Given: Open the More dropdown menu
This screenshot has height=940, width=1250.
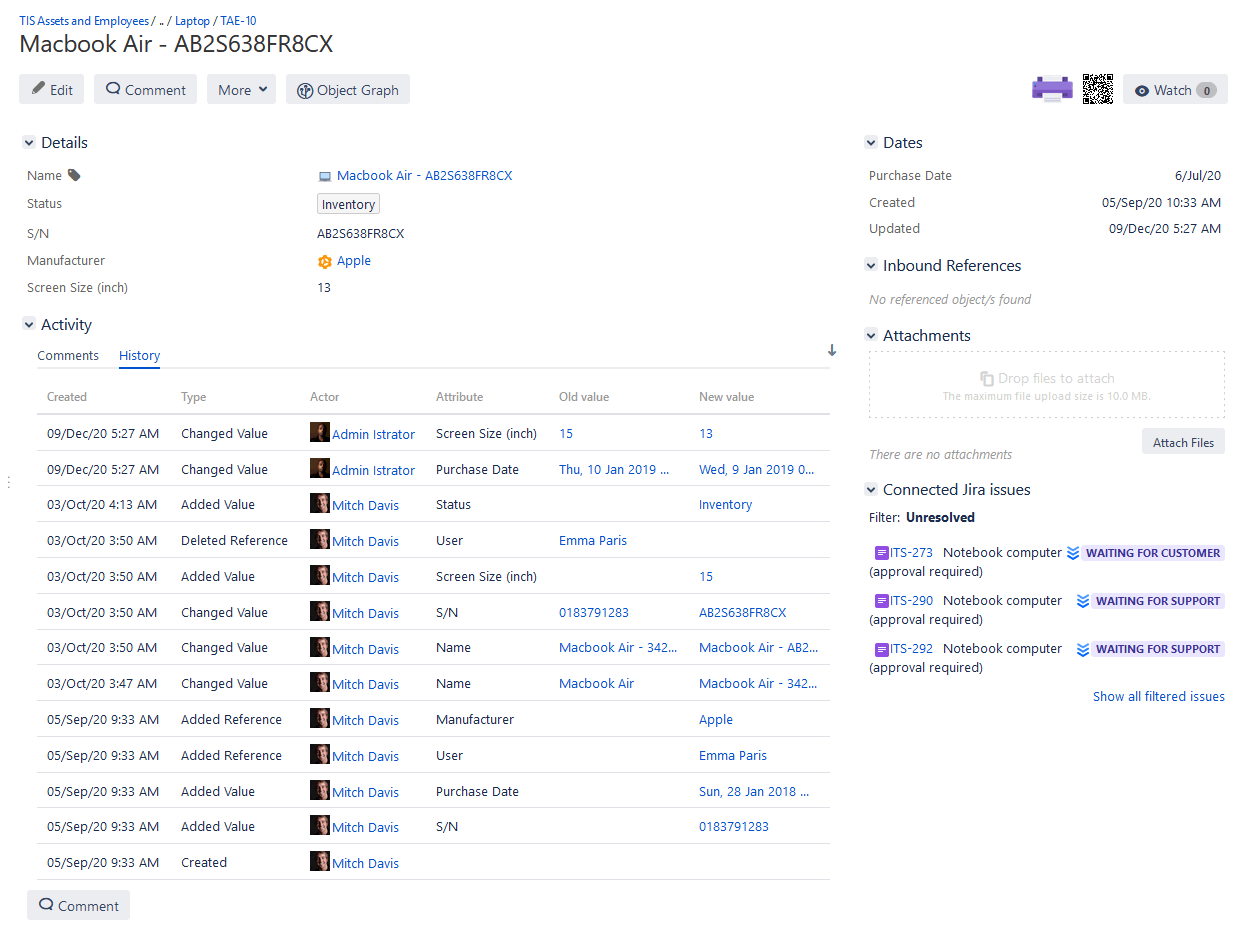Looking at the screenshot, I should pyautogui.click(x=241, y=90).
